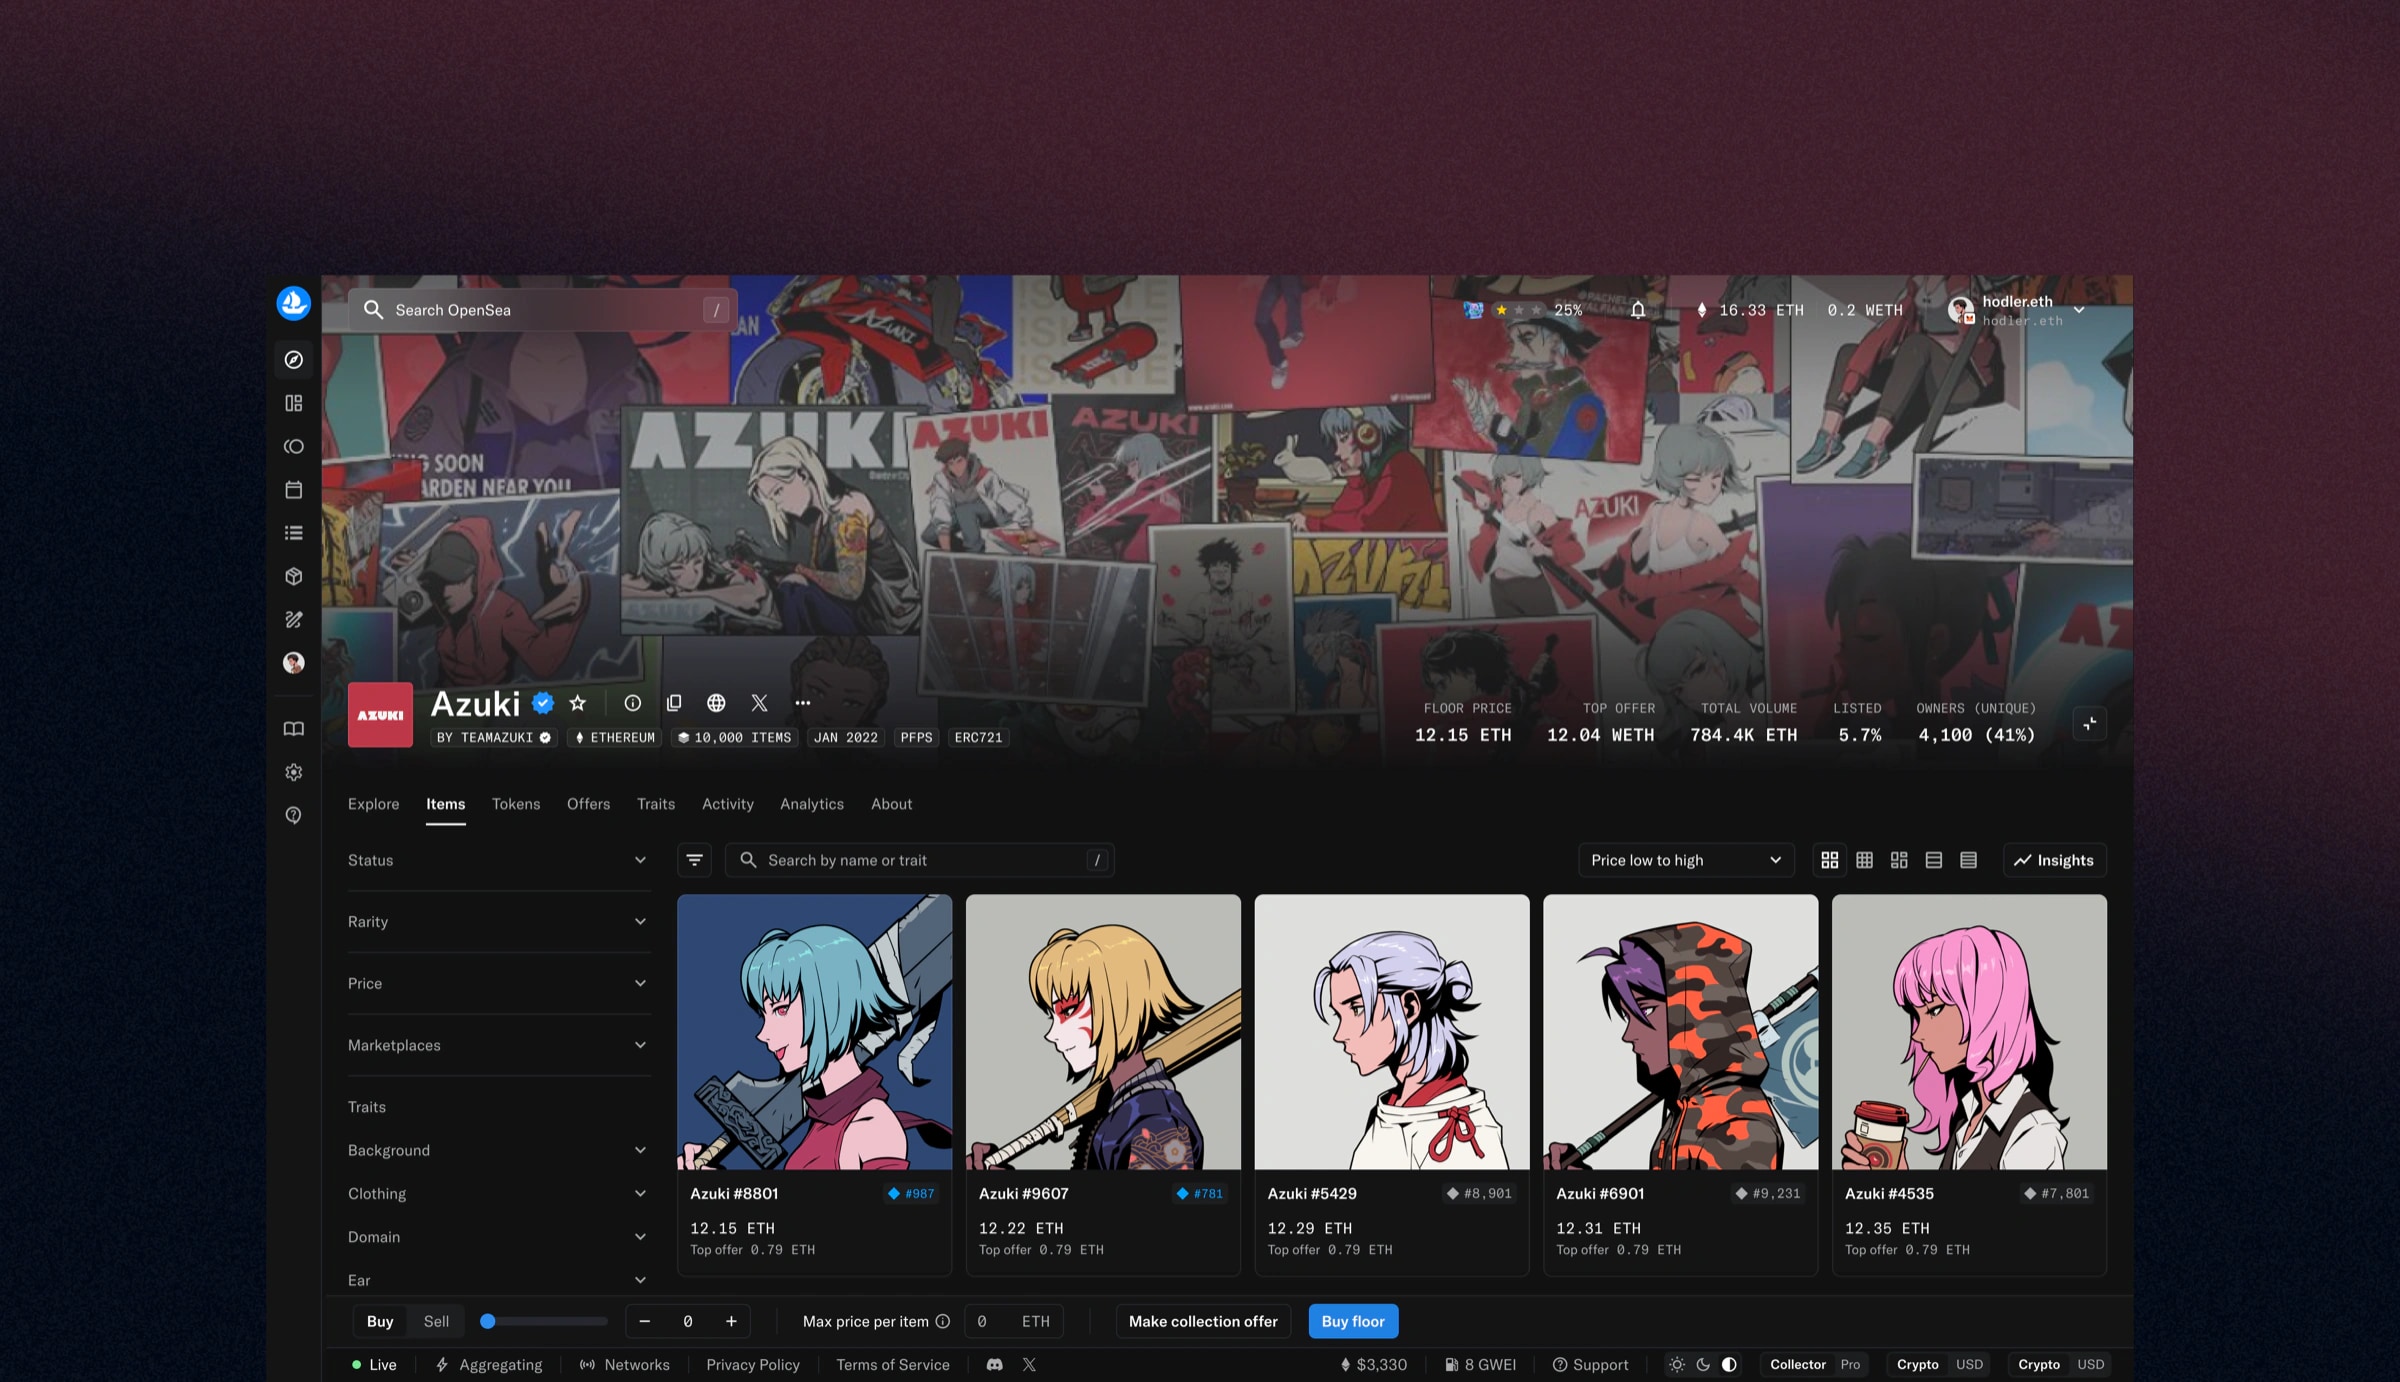Collapse the banner with the shrink icon
The image size is (2400, 1382).
(2090, 724)
